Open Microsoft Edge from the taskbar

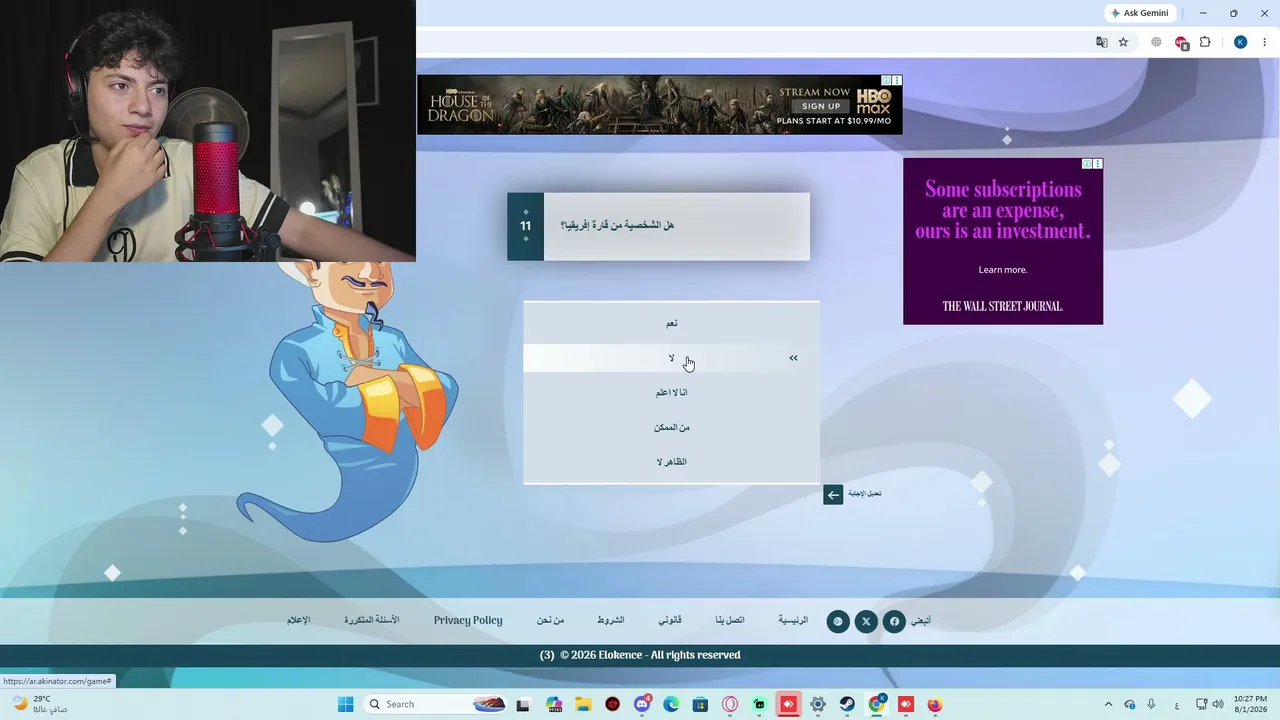(671, 705)
